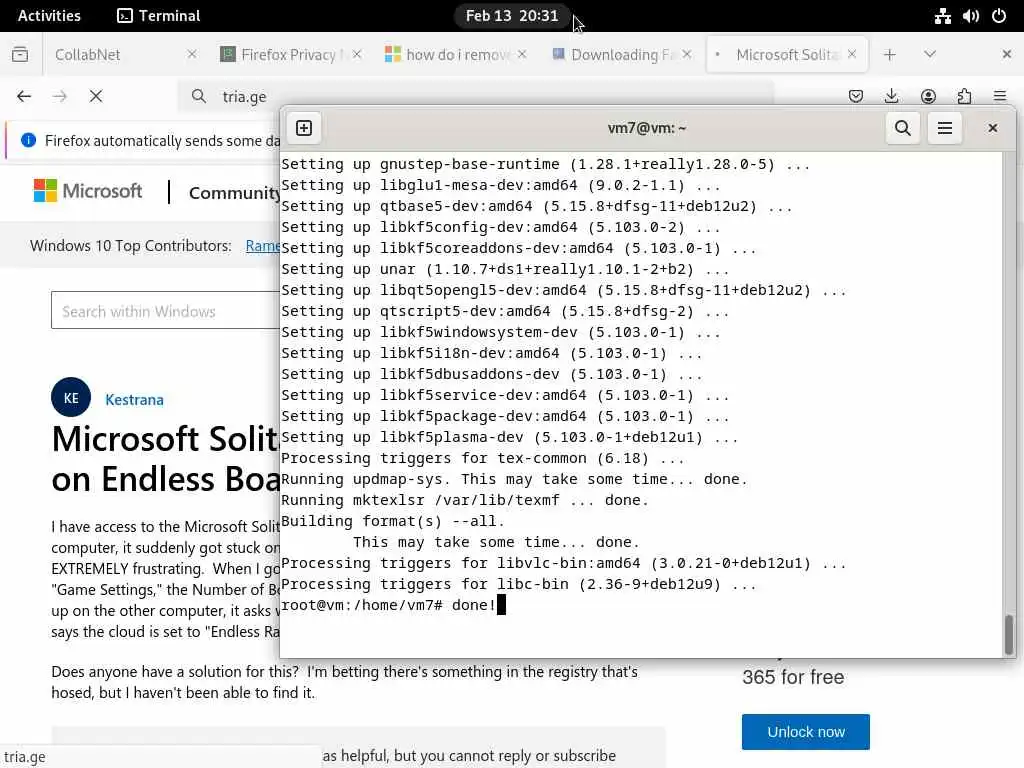Close the CollabNet tab
The height and width of the screenshot is (768, 1024).
coord(192,54)
